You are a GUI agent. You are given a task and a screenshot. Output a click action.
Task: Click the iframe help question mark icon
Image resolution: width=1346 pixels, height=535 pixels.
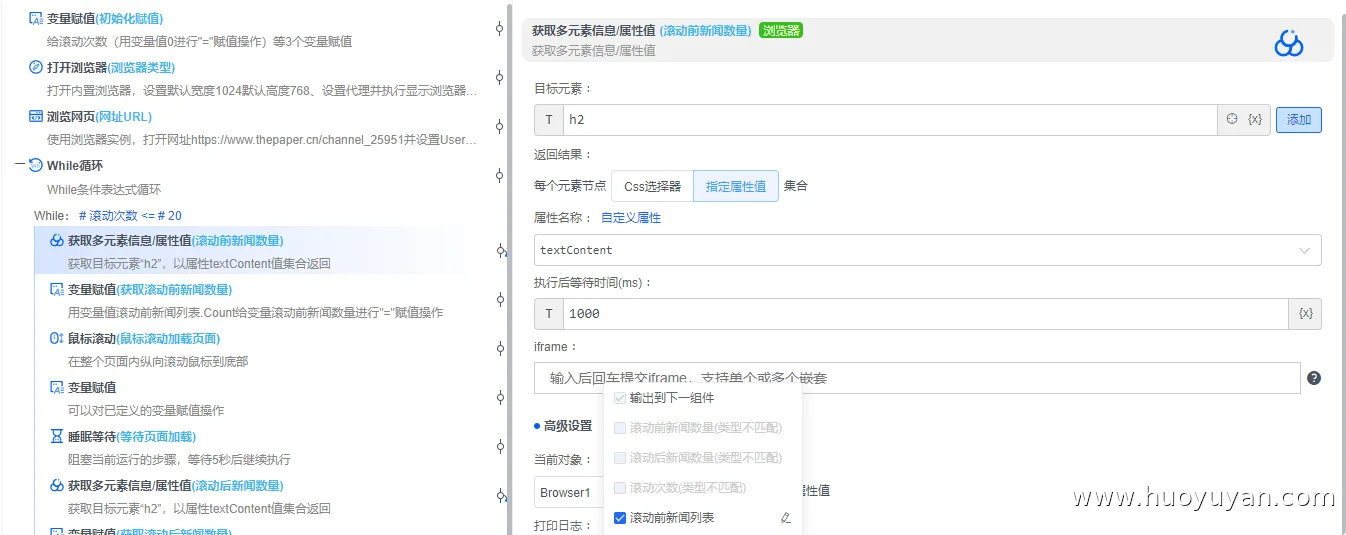click(1314, 378)
